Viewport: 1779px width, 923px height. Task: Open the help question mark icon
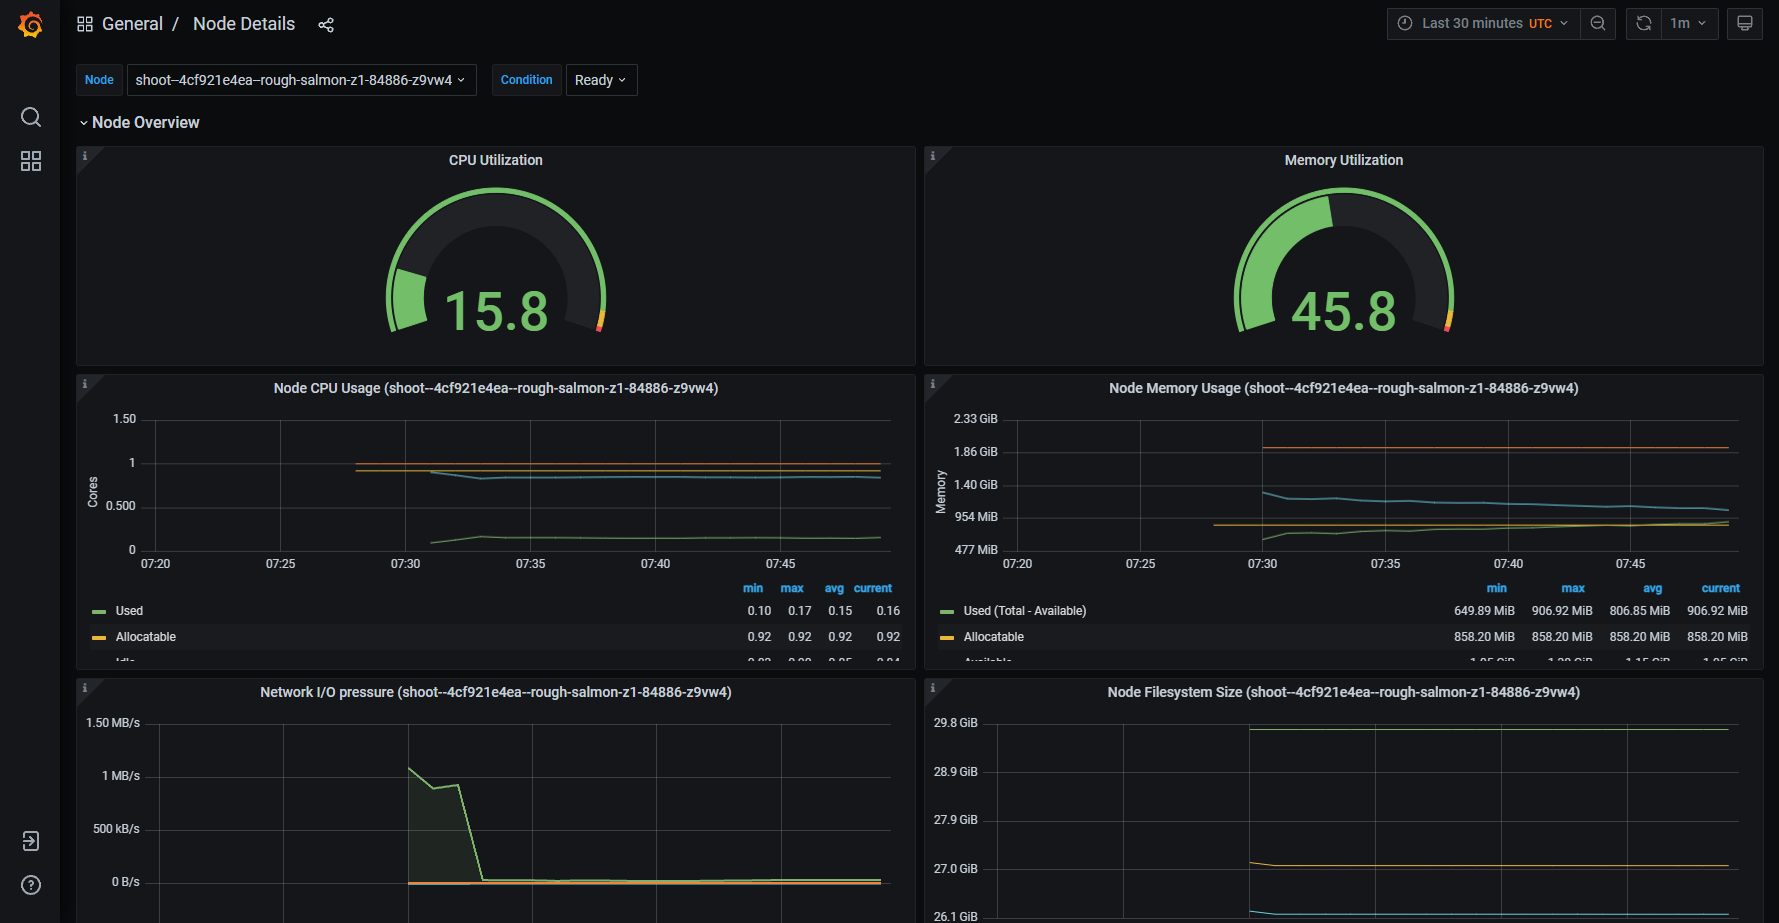(x=31, y=885)
